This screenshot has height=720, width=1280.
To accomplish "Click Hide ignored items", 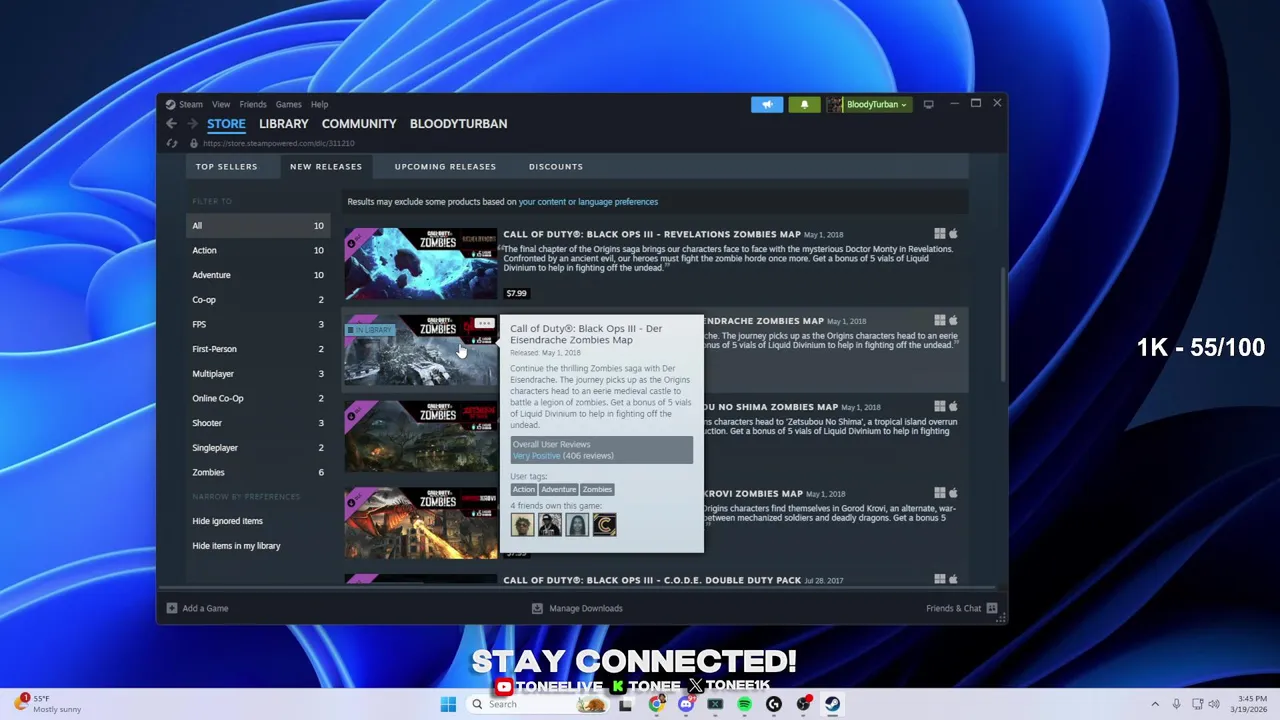I will [227, 521].
